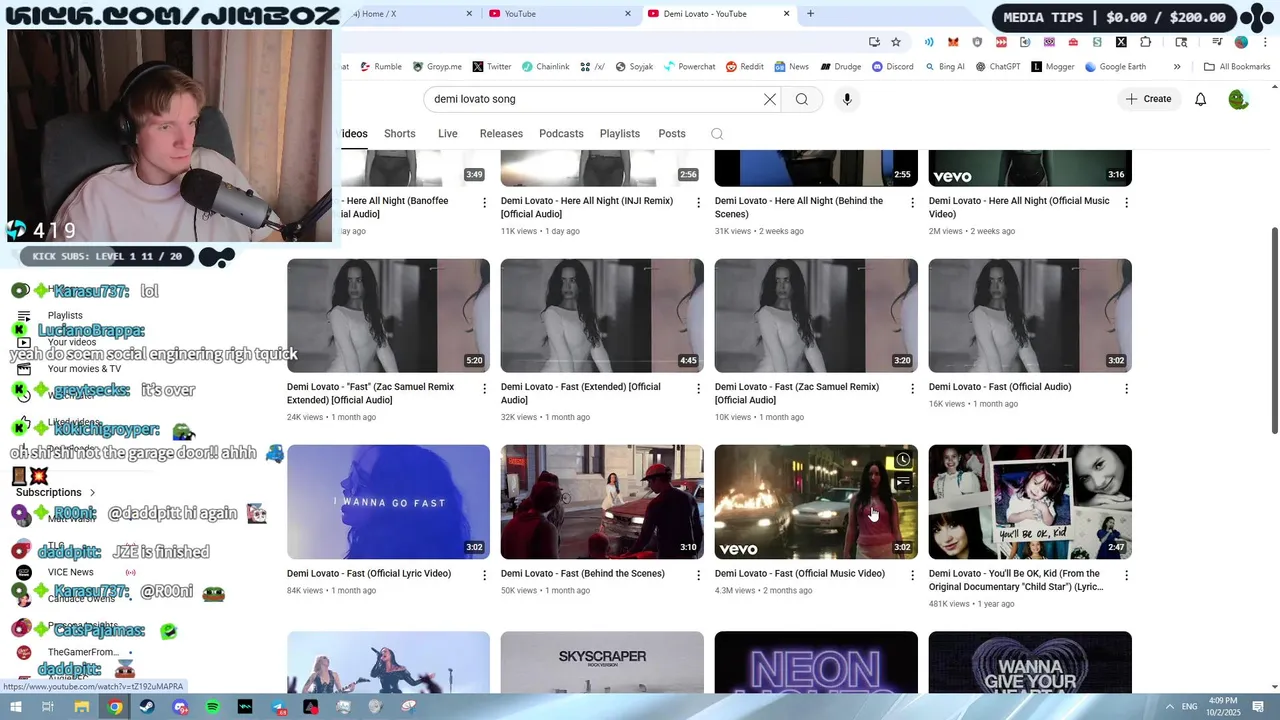
Task: Open Task View on the taskbar
Action: [47, 707]
